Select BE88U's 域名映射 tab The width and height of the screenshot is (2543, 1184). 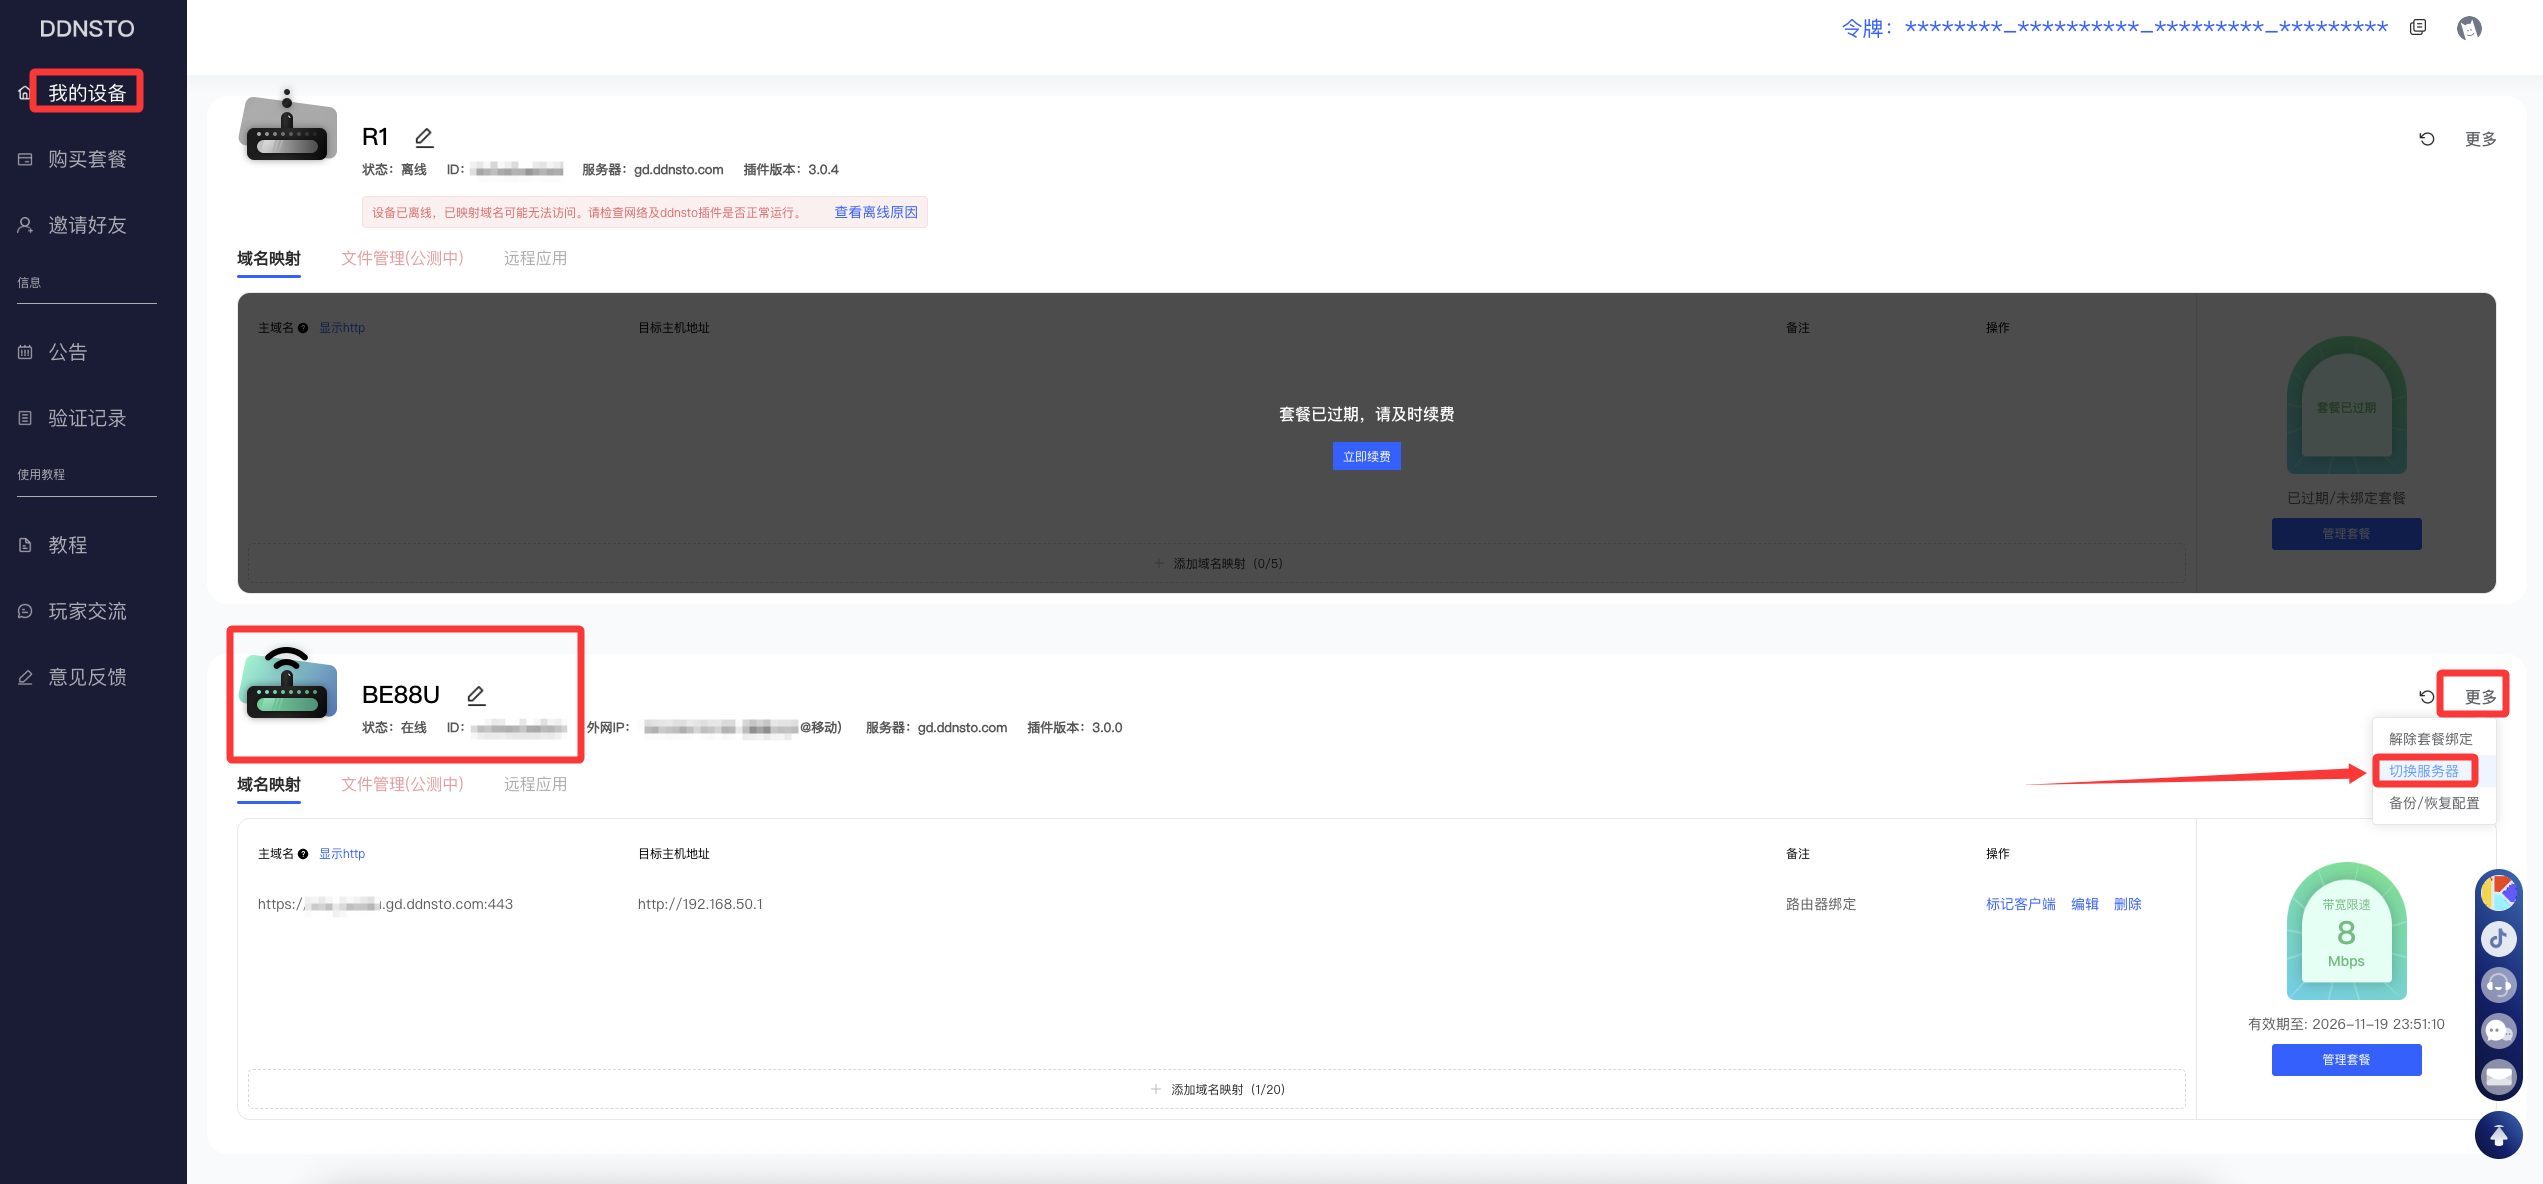269,784
